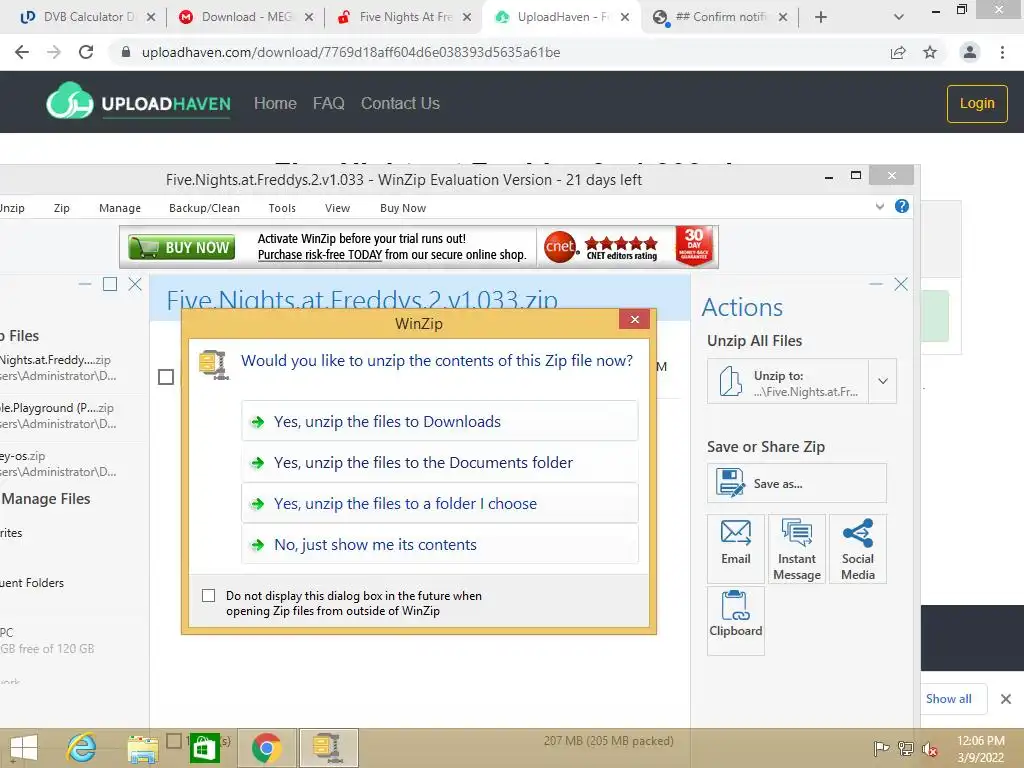Click the network icon in system tray
Screen dimensions: 1024x768
click(x=906, y=748)
